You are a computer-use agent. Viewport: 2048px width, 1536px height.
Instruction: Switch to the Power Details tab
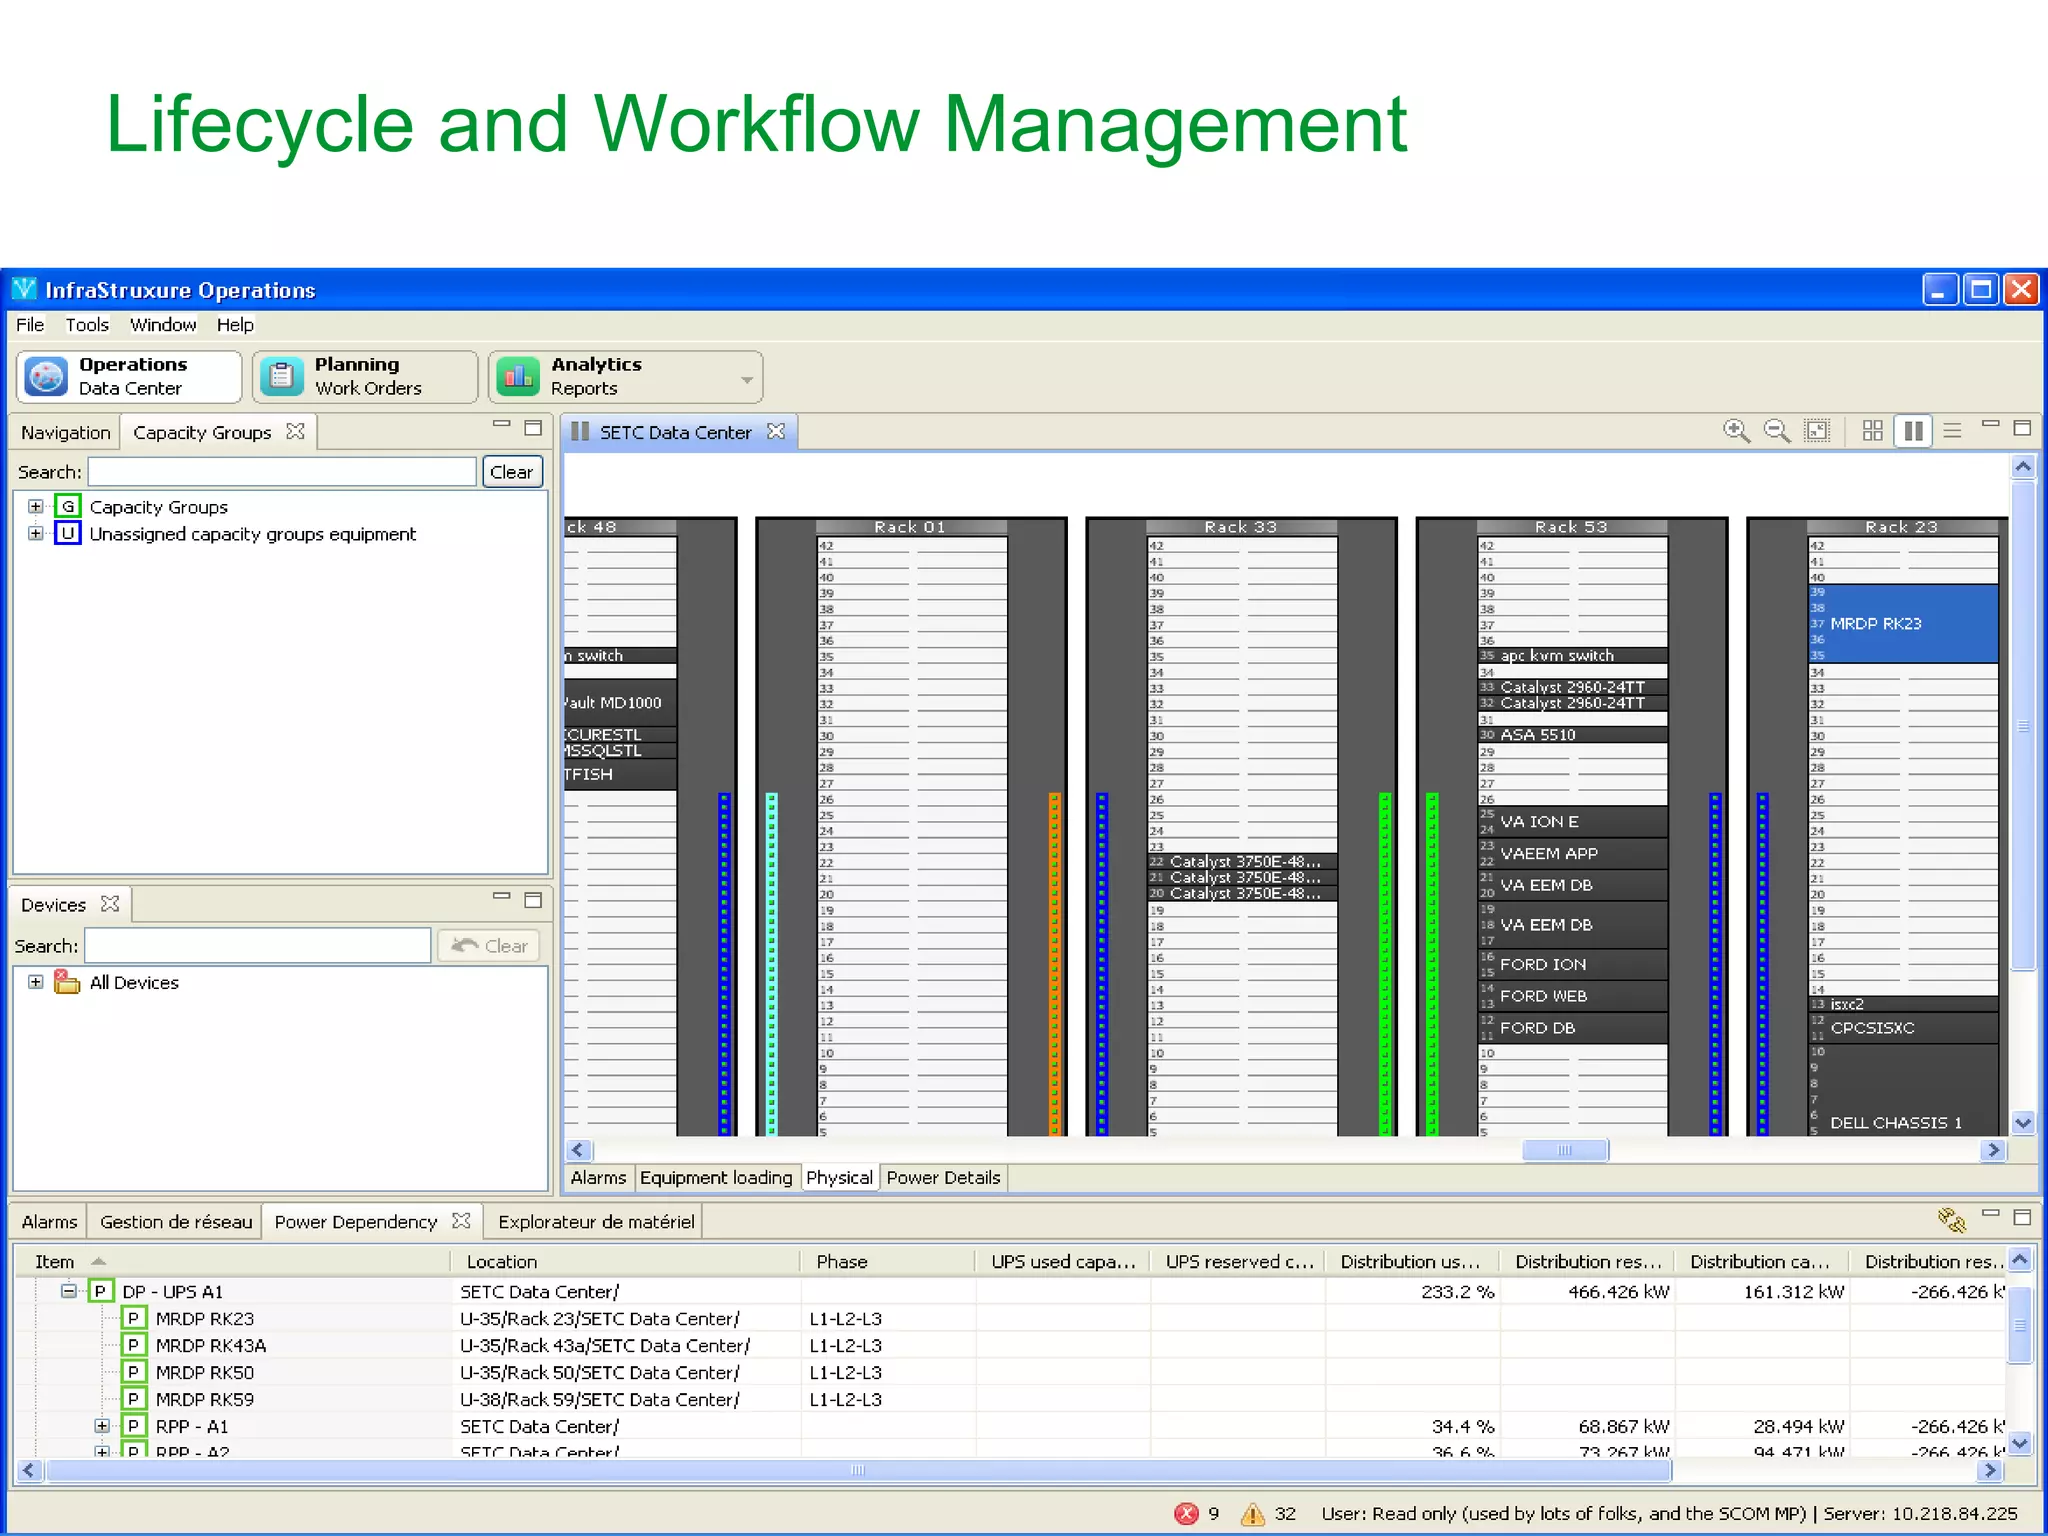(x=943, y=1178)
